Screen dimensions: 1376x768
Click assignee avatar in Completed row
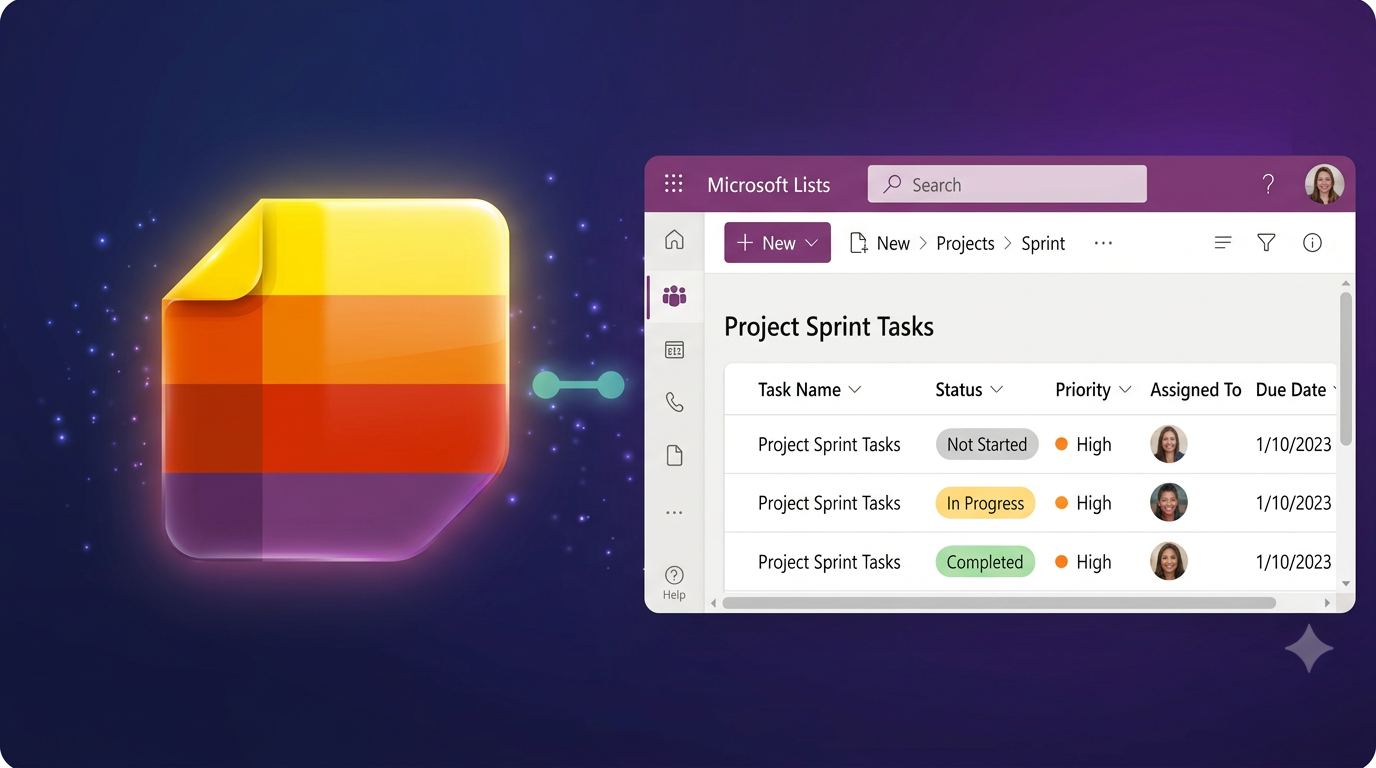click(1169, 561)
